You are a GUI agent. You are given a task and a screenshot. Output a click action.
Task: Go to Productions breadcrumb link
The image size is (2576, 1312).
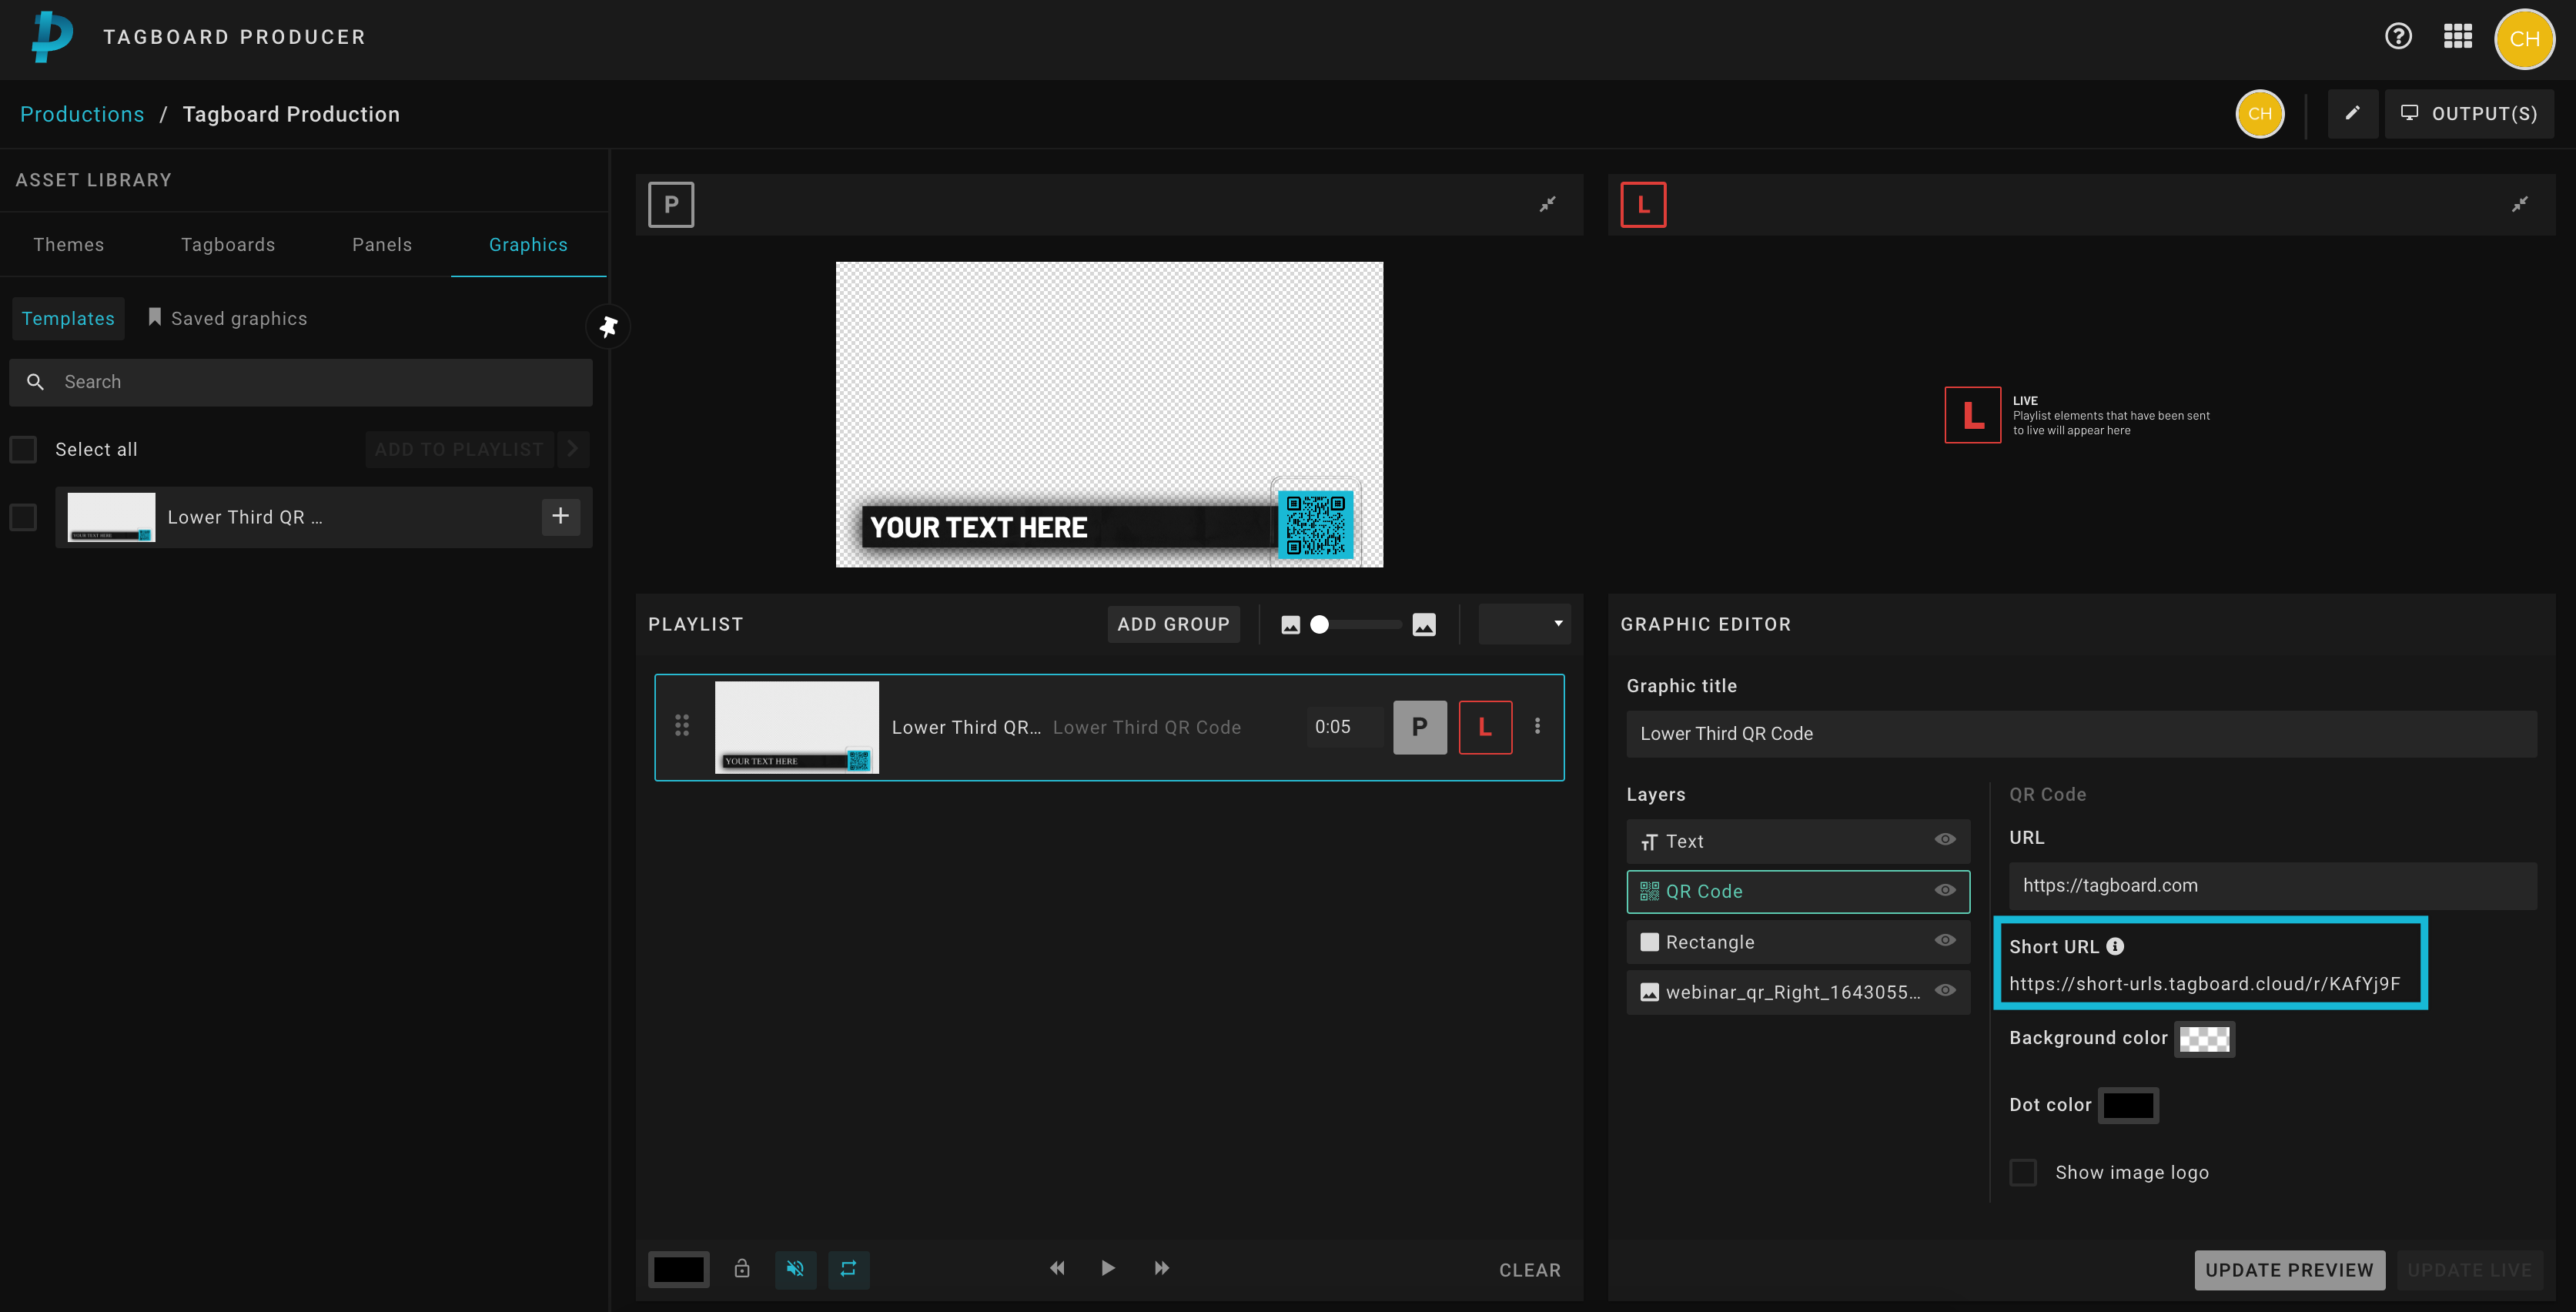(82, 114)
